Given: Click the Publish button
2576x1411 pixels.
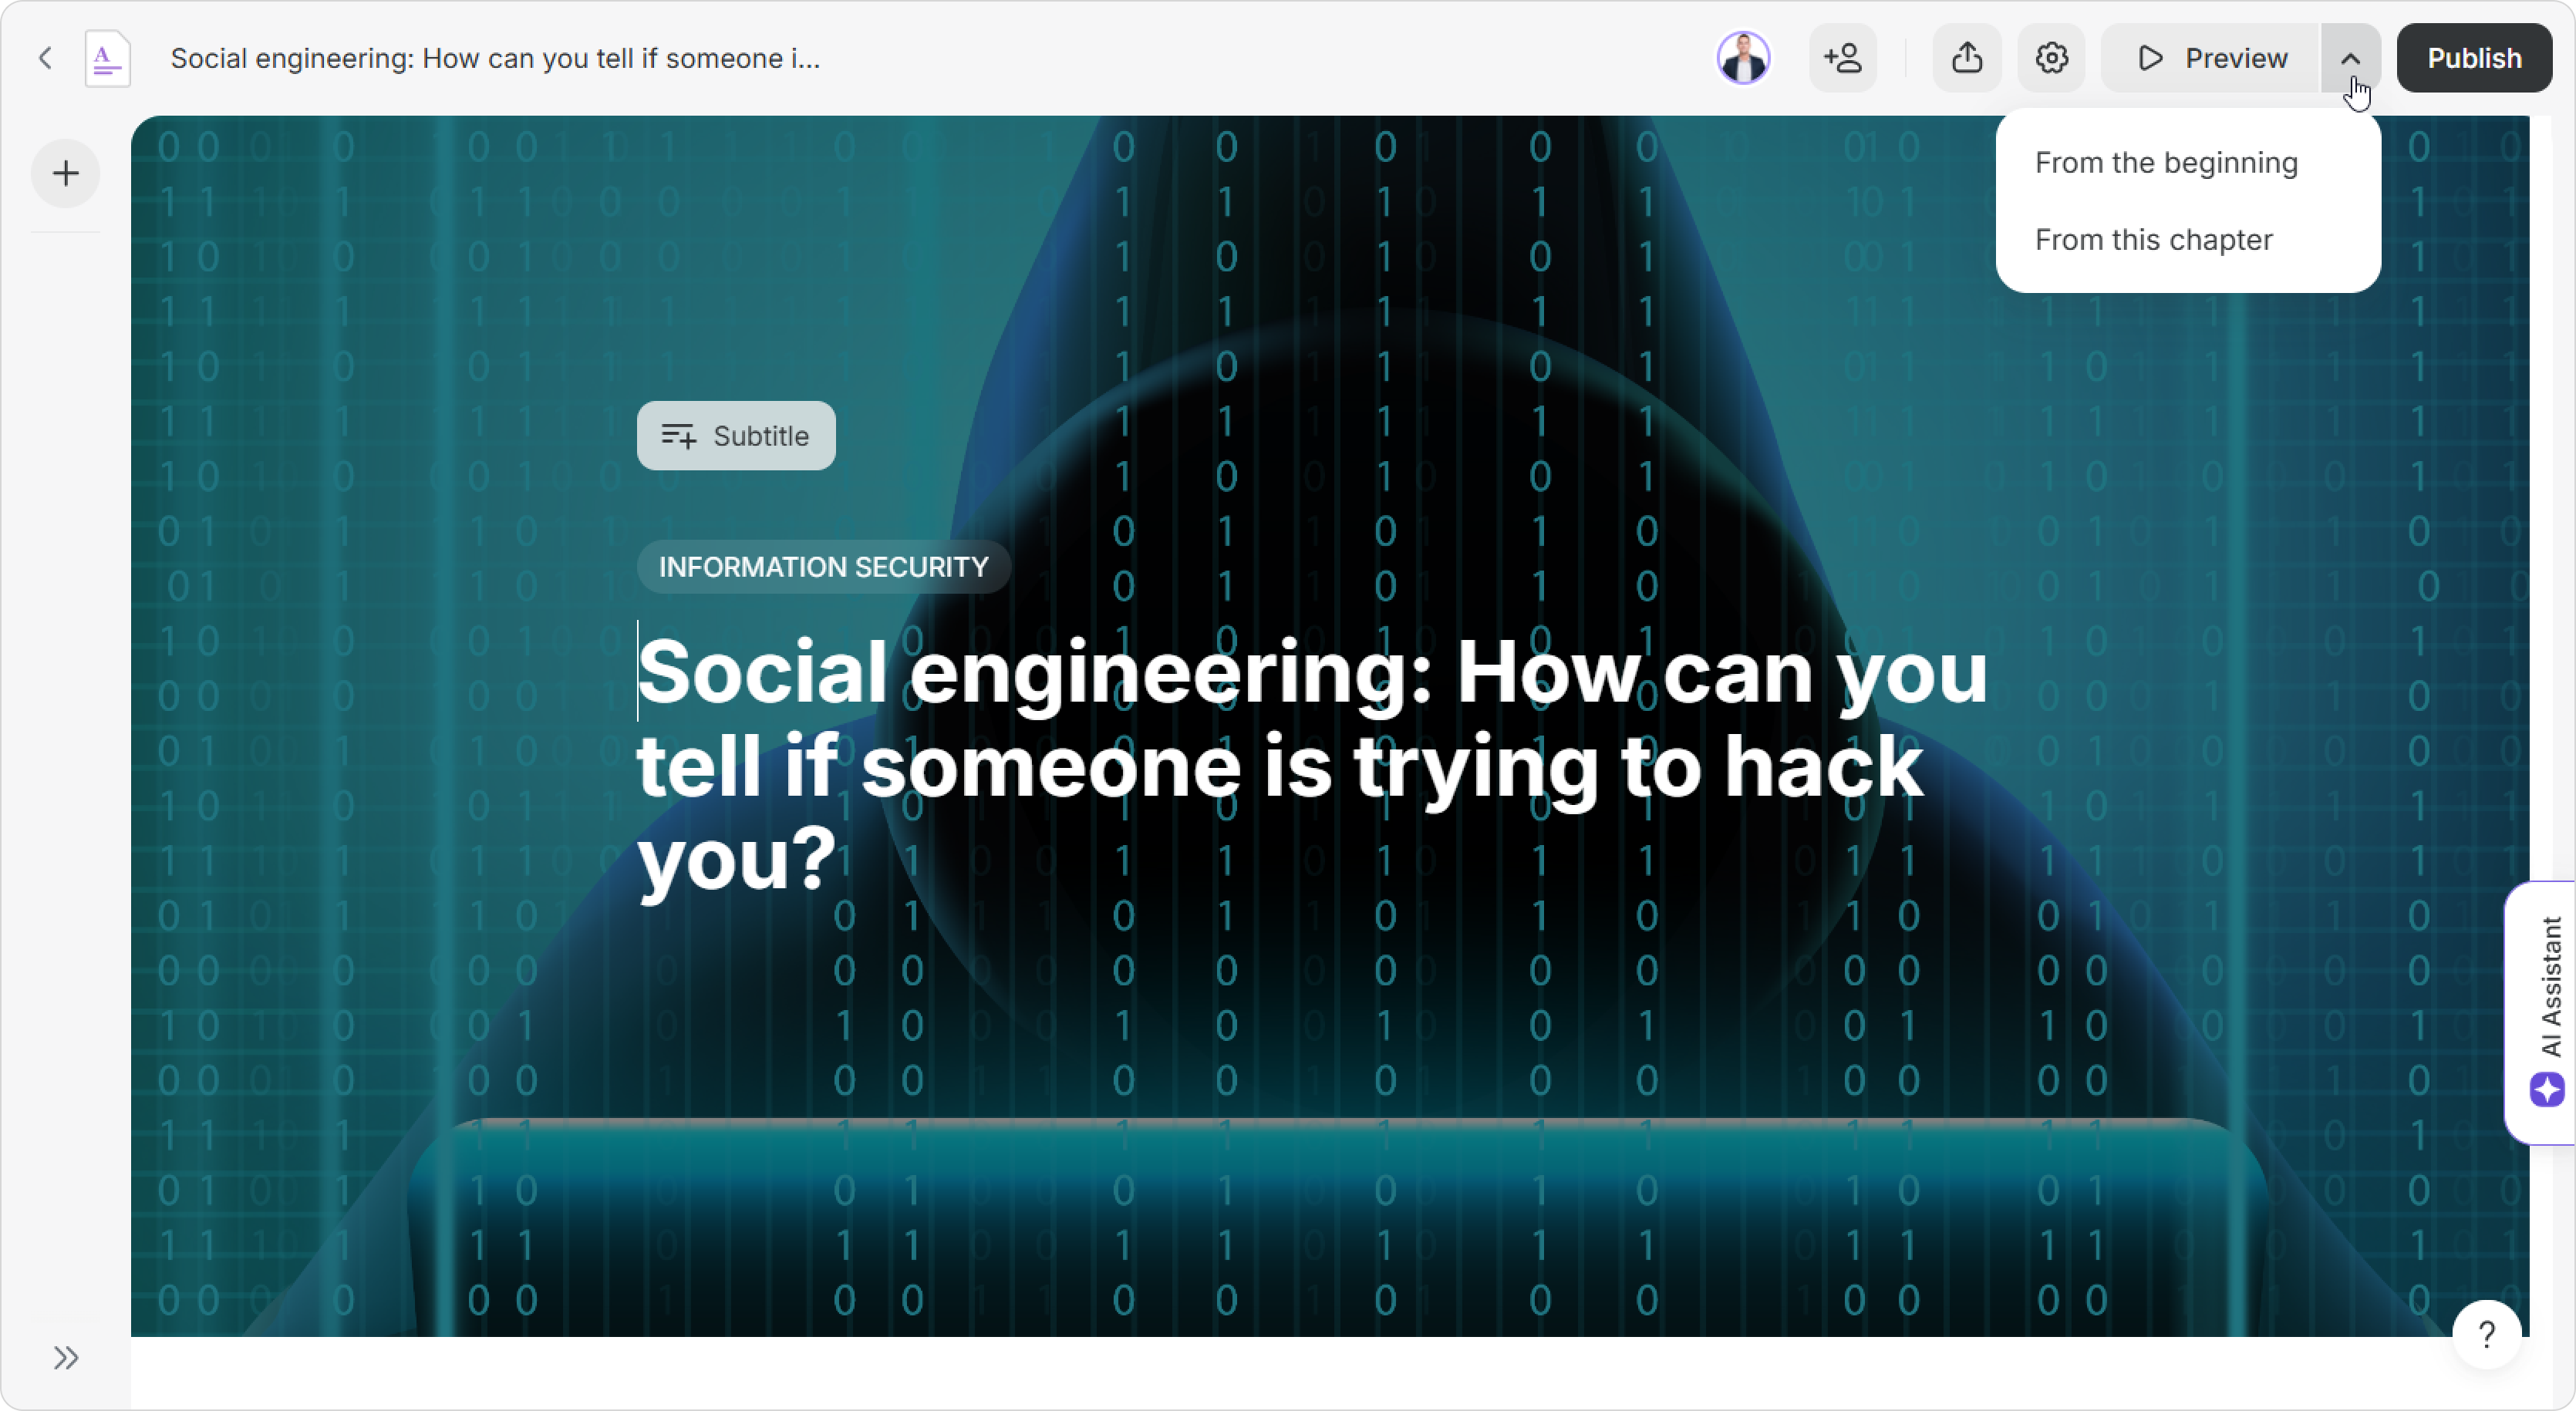Looking at the screenshot, I should click(x=2474, y=58).
